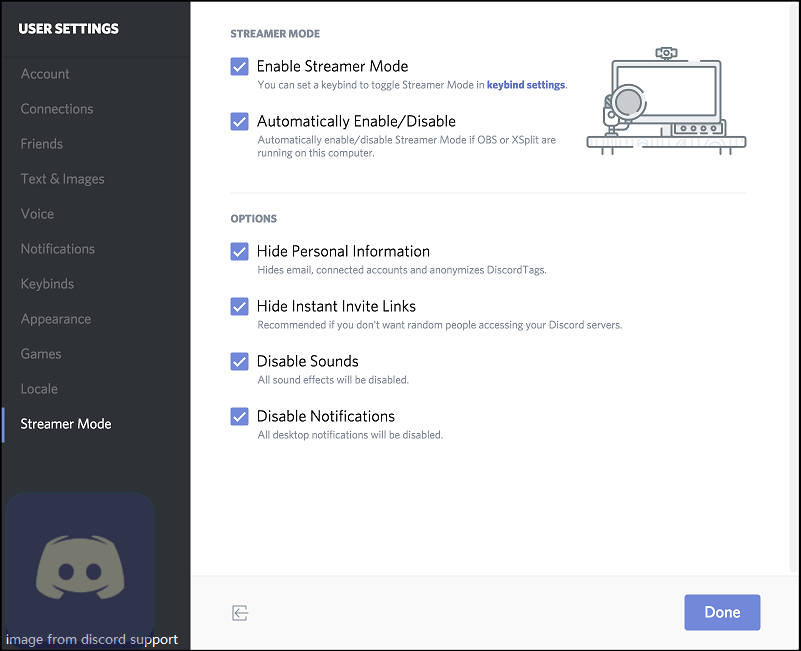Click the logout arrow icon
The width and height of the screenshot is (801, 651).
239,613
